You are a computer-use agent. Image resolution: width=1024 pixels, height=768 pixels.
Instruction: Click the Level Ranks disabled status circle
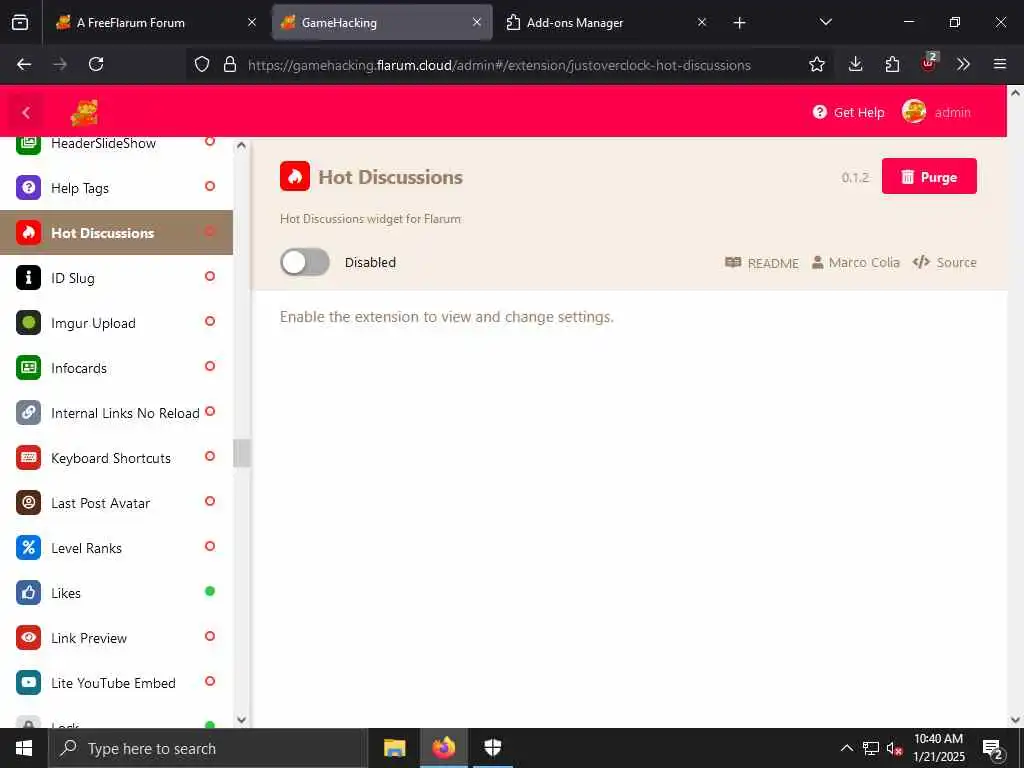210,547
